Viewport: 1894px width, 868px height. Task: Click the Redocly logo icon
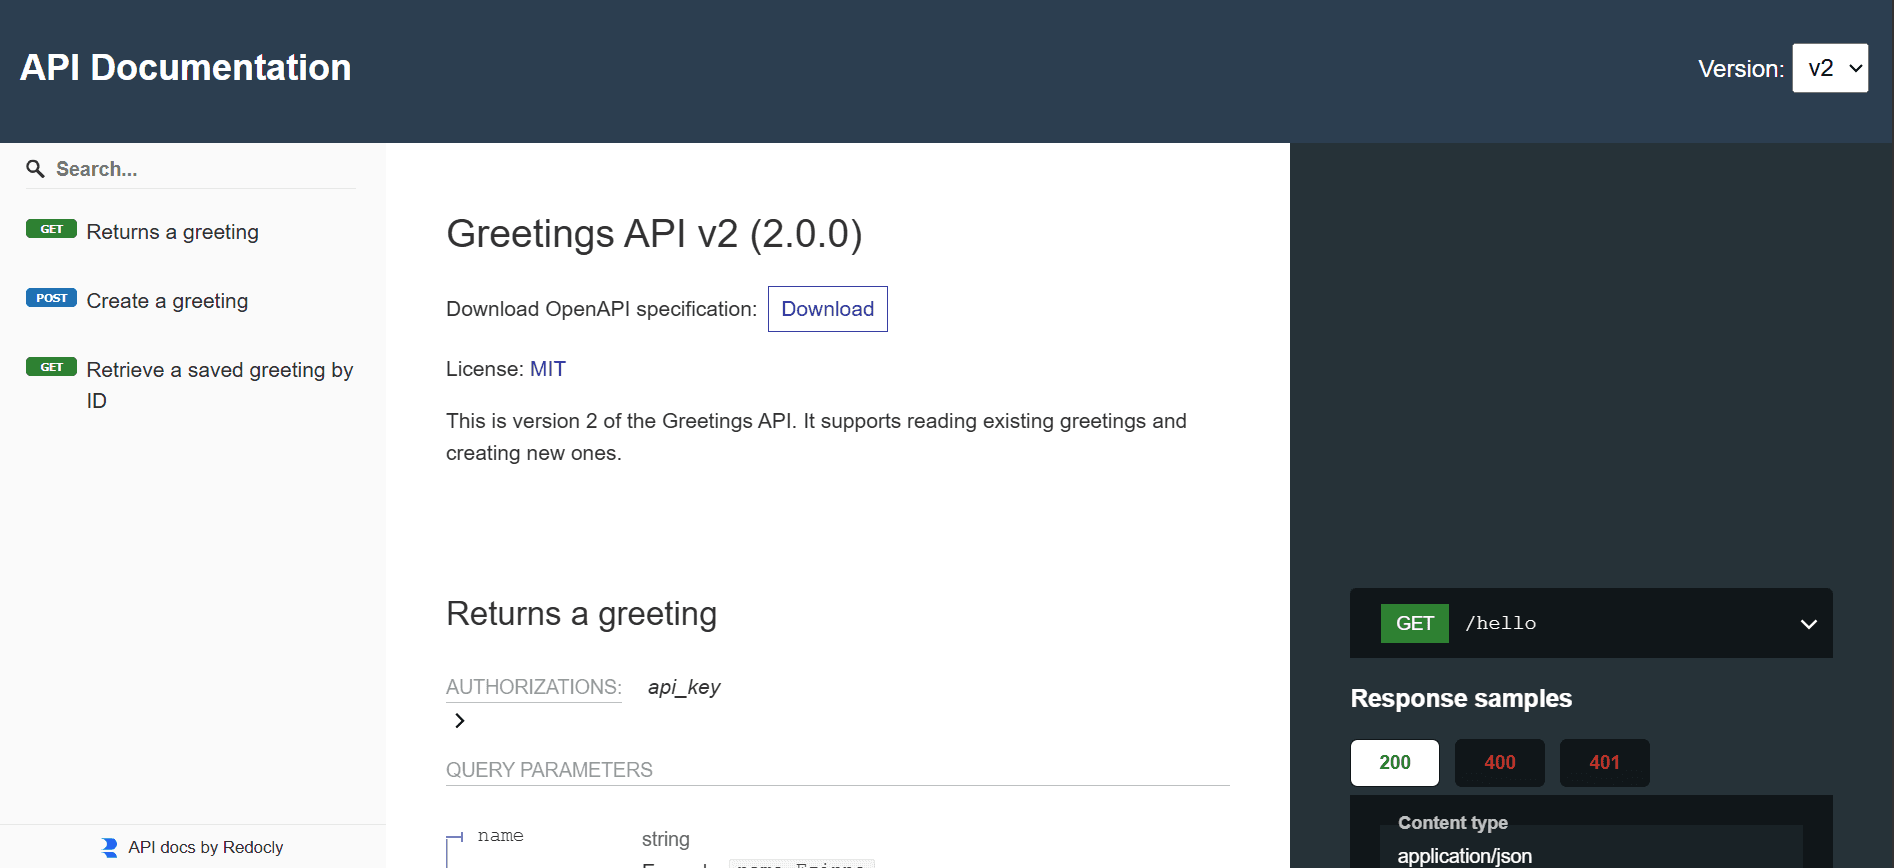[110, 847]
